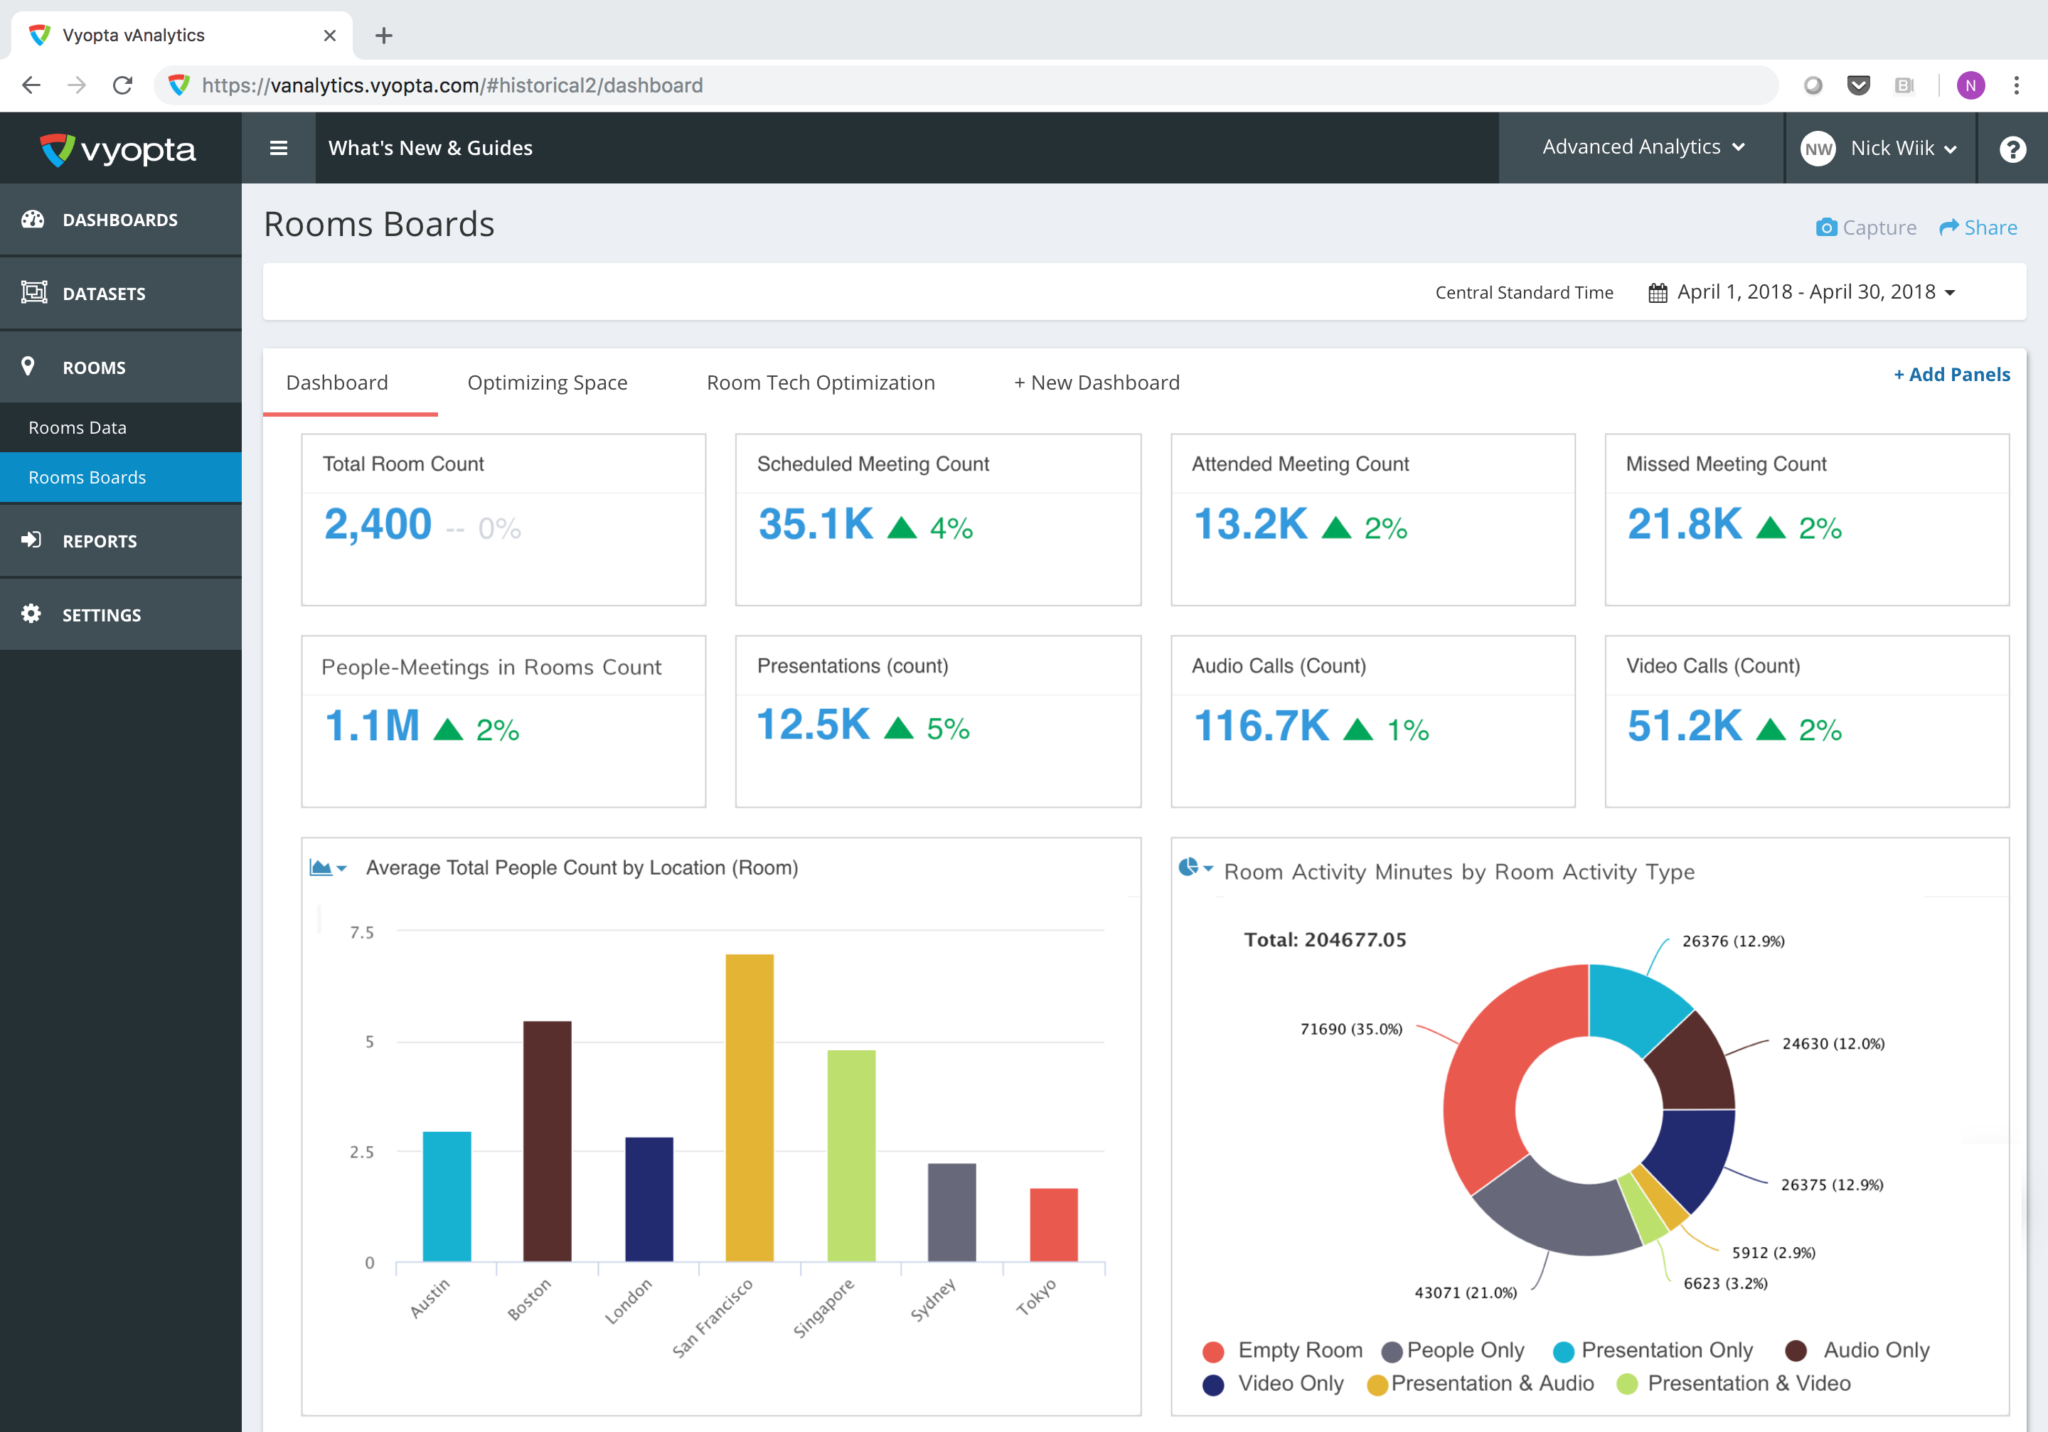Click the calendar icon near the date range
Viewport: 2048px width, 1432px height.
point(1657,291)
